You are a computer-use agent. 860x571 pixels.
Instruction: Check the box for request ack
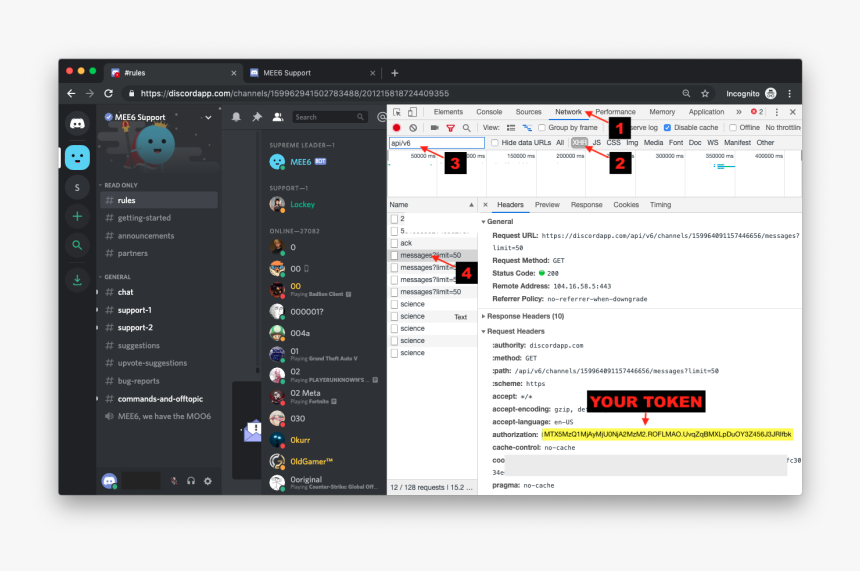[x=394, y=243]
